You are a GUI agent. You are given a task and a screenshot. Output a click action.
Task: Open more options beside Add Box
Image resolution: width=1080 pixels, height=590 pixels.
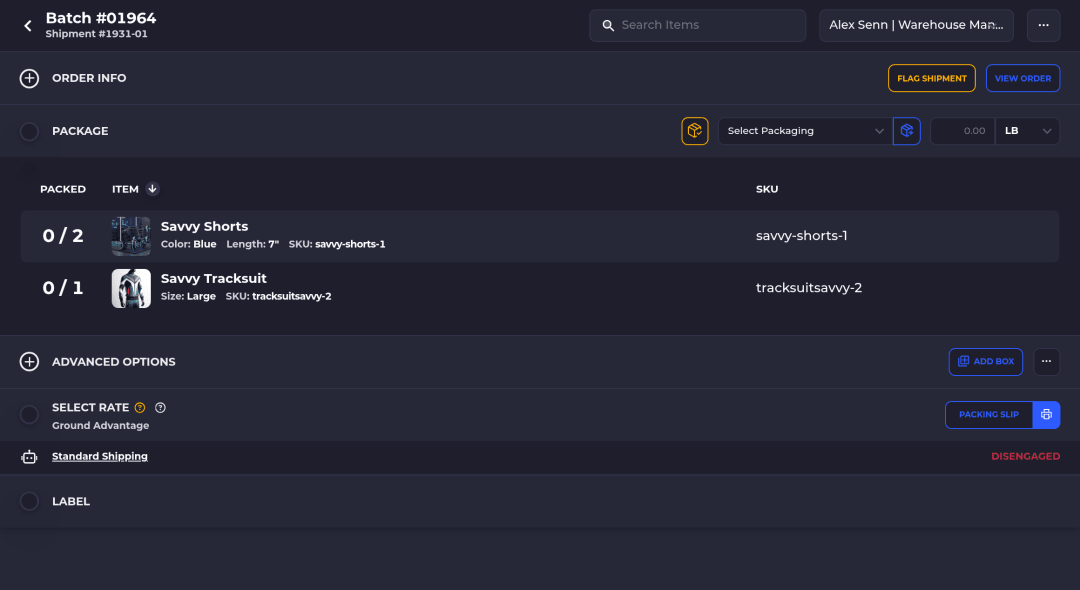point(1046,361)
